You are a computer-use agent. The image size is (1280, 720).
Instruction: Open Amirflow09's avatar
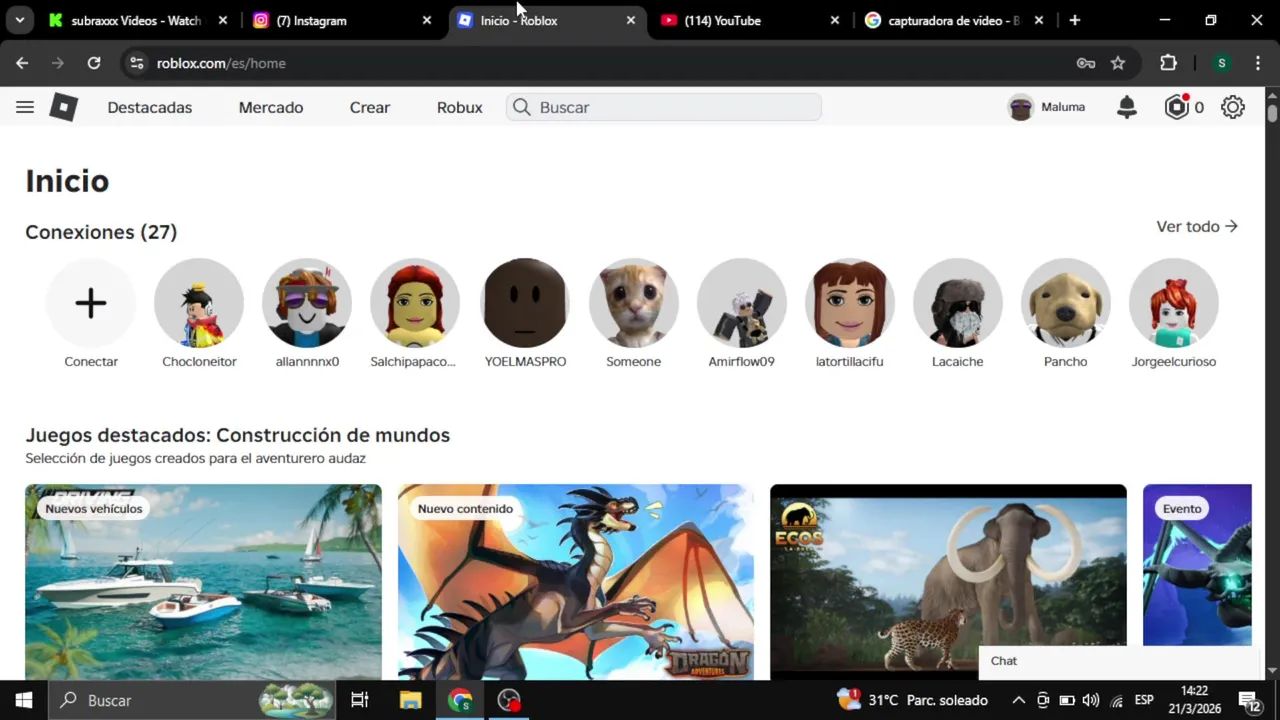(x=742, y=303)
